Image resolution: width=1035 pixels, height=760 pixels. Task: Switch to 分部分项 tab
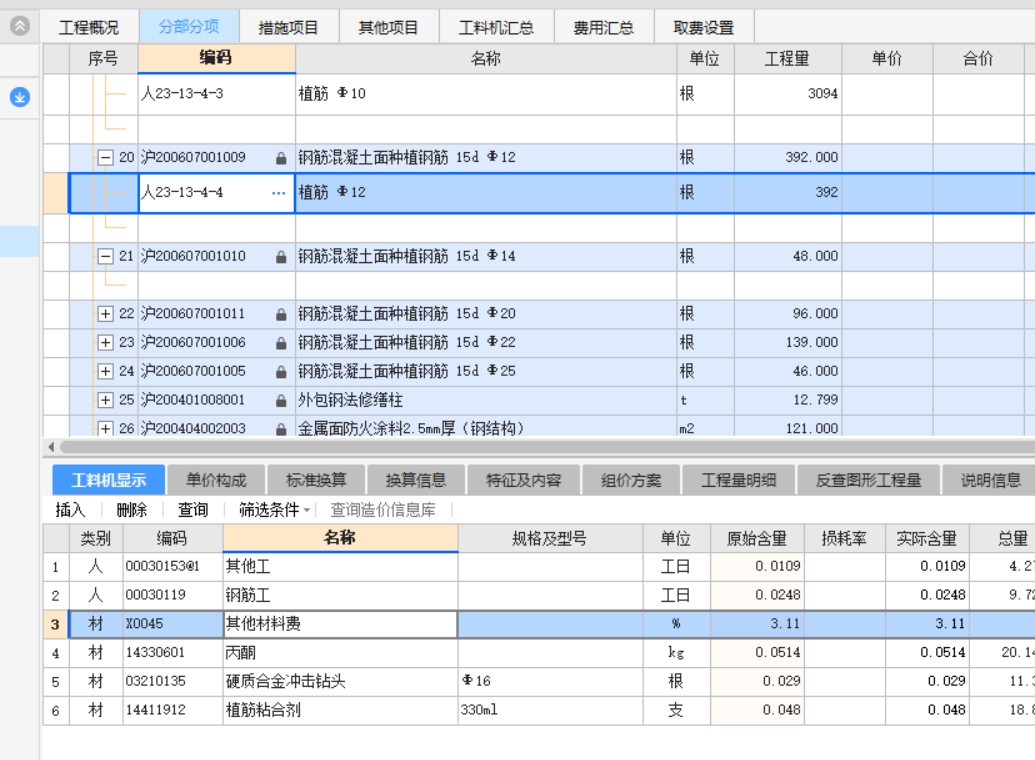pyautogui.click(x=189, y=26)
